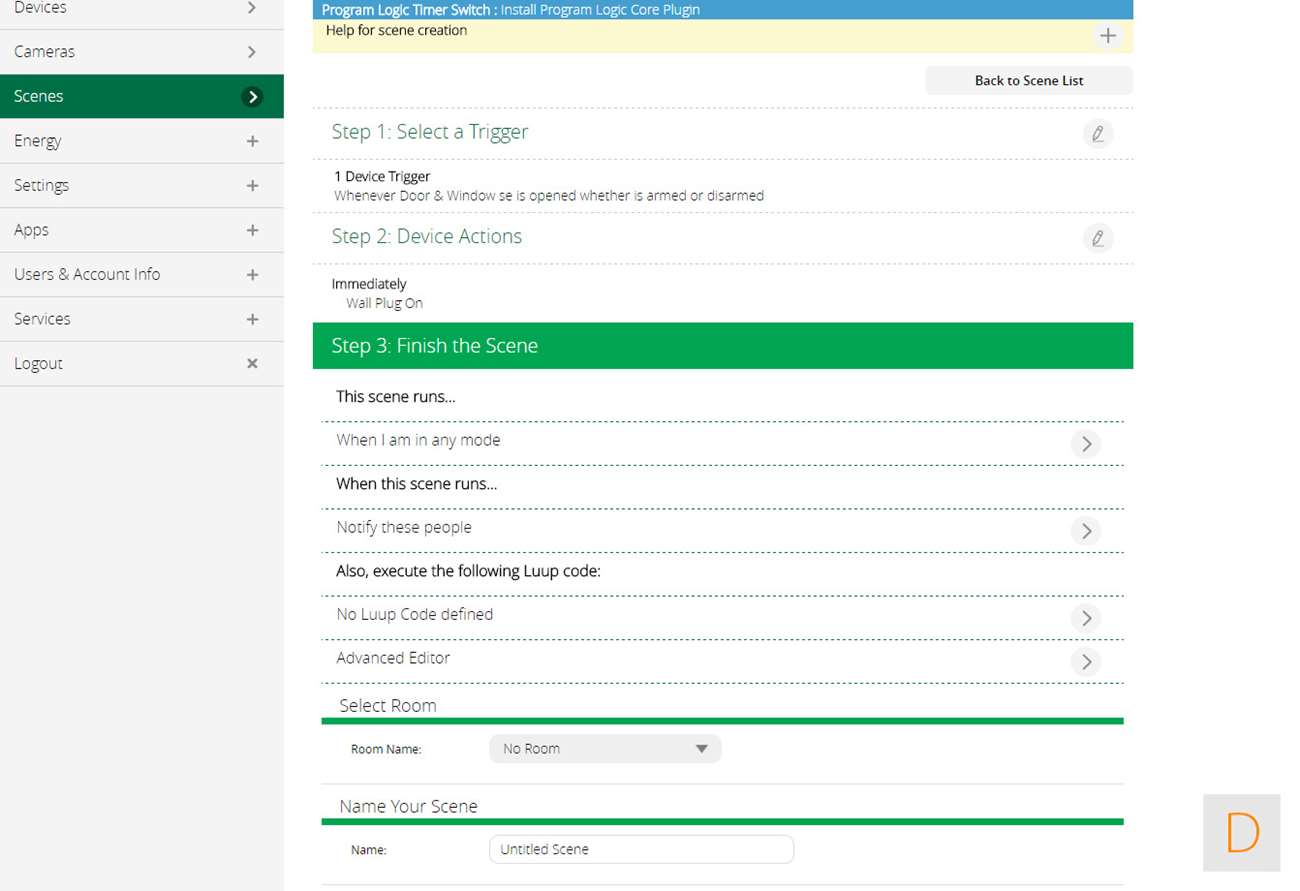
Task: Click the scene Name input field
Action: click(x=641, y=850)
